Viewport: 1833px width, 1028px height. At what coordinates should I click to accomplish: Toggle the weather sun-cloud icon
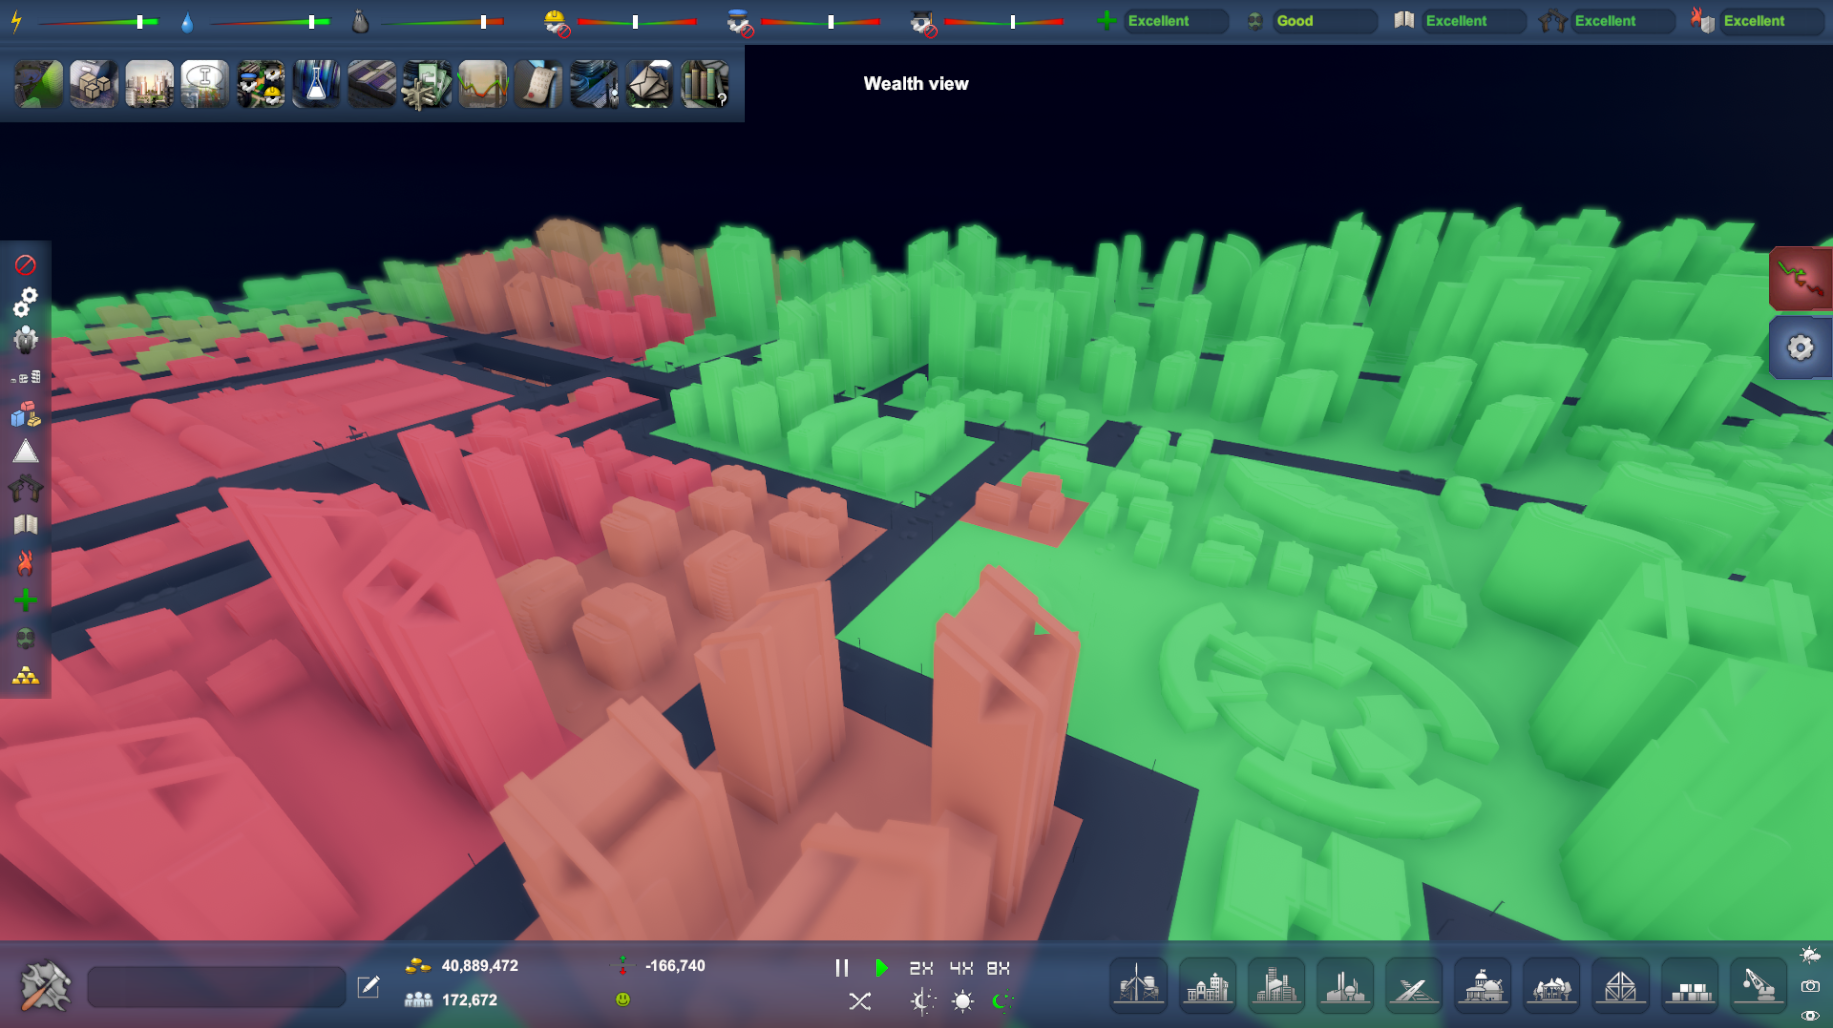pyautogui.click(x=1810, y=955)
